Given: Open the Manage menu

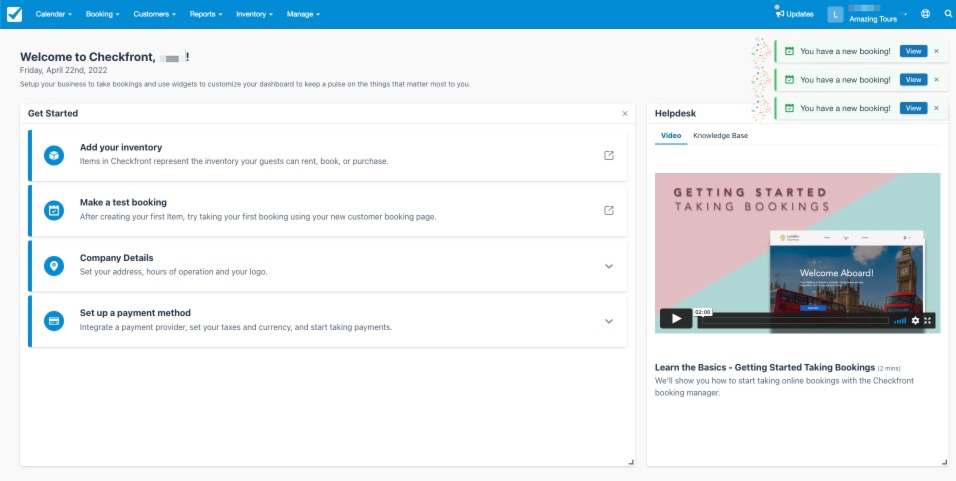Looking at the screenshot, I should click(x=303, y=14).
